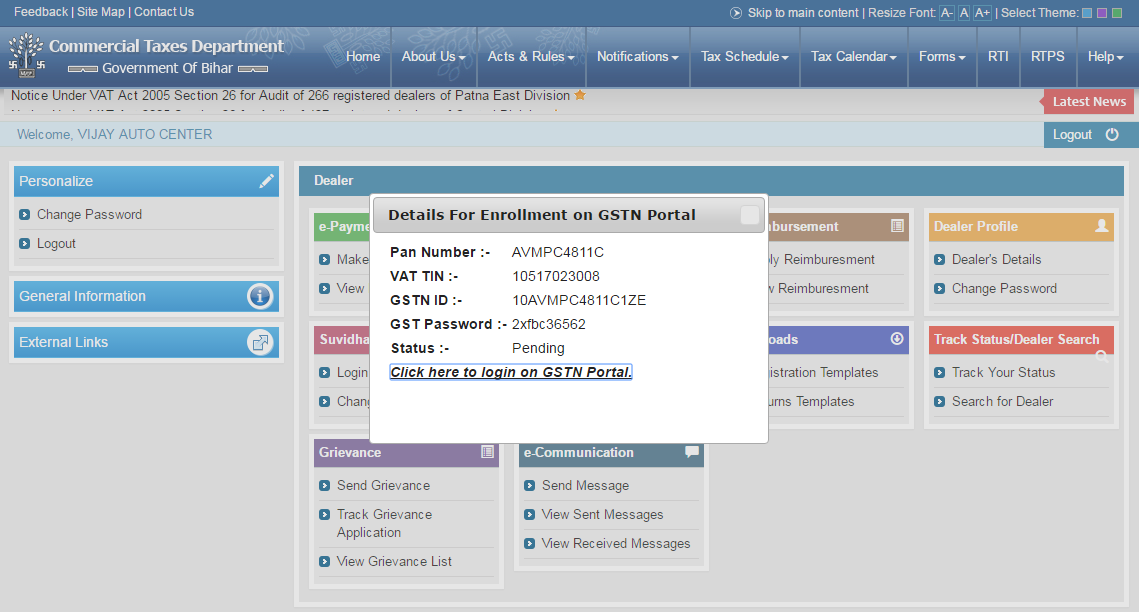1139x612 pixels.
Task: Close the GSTN enrollment details dialog
Action: (749, 215)
